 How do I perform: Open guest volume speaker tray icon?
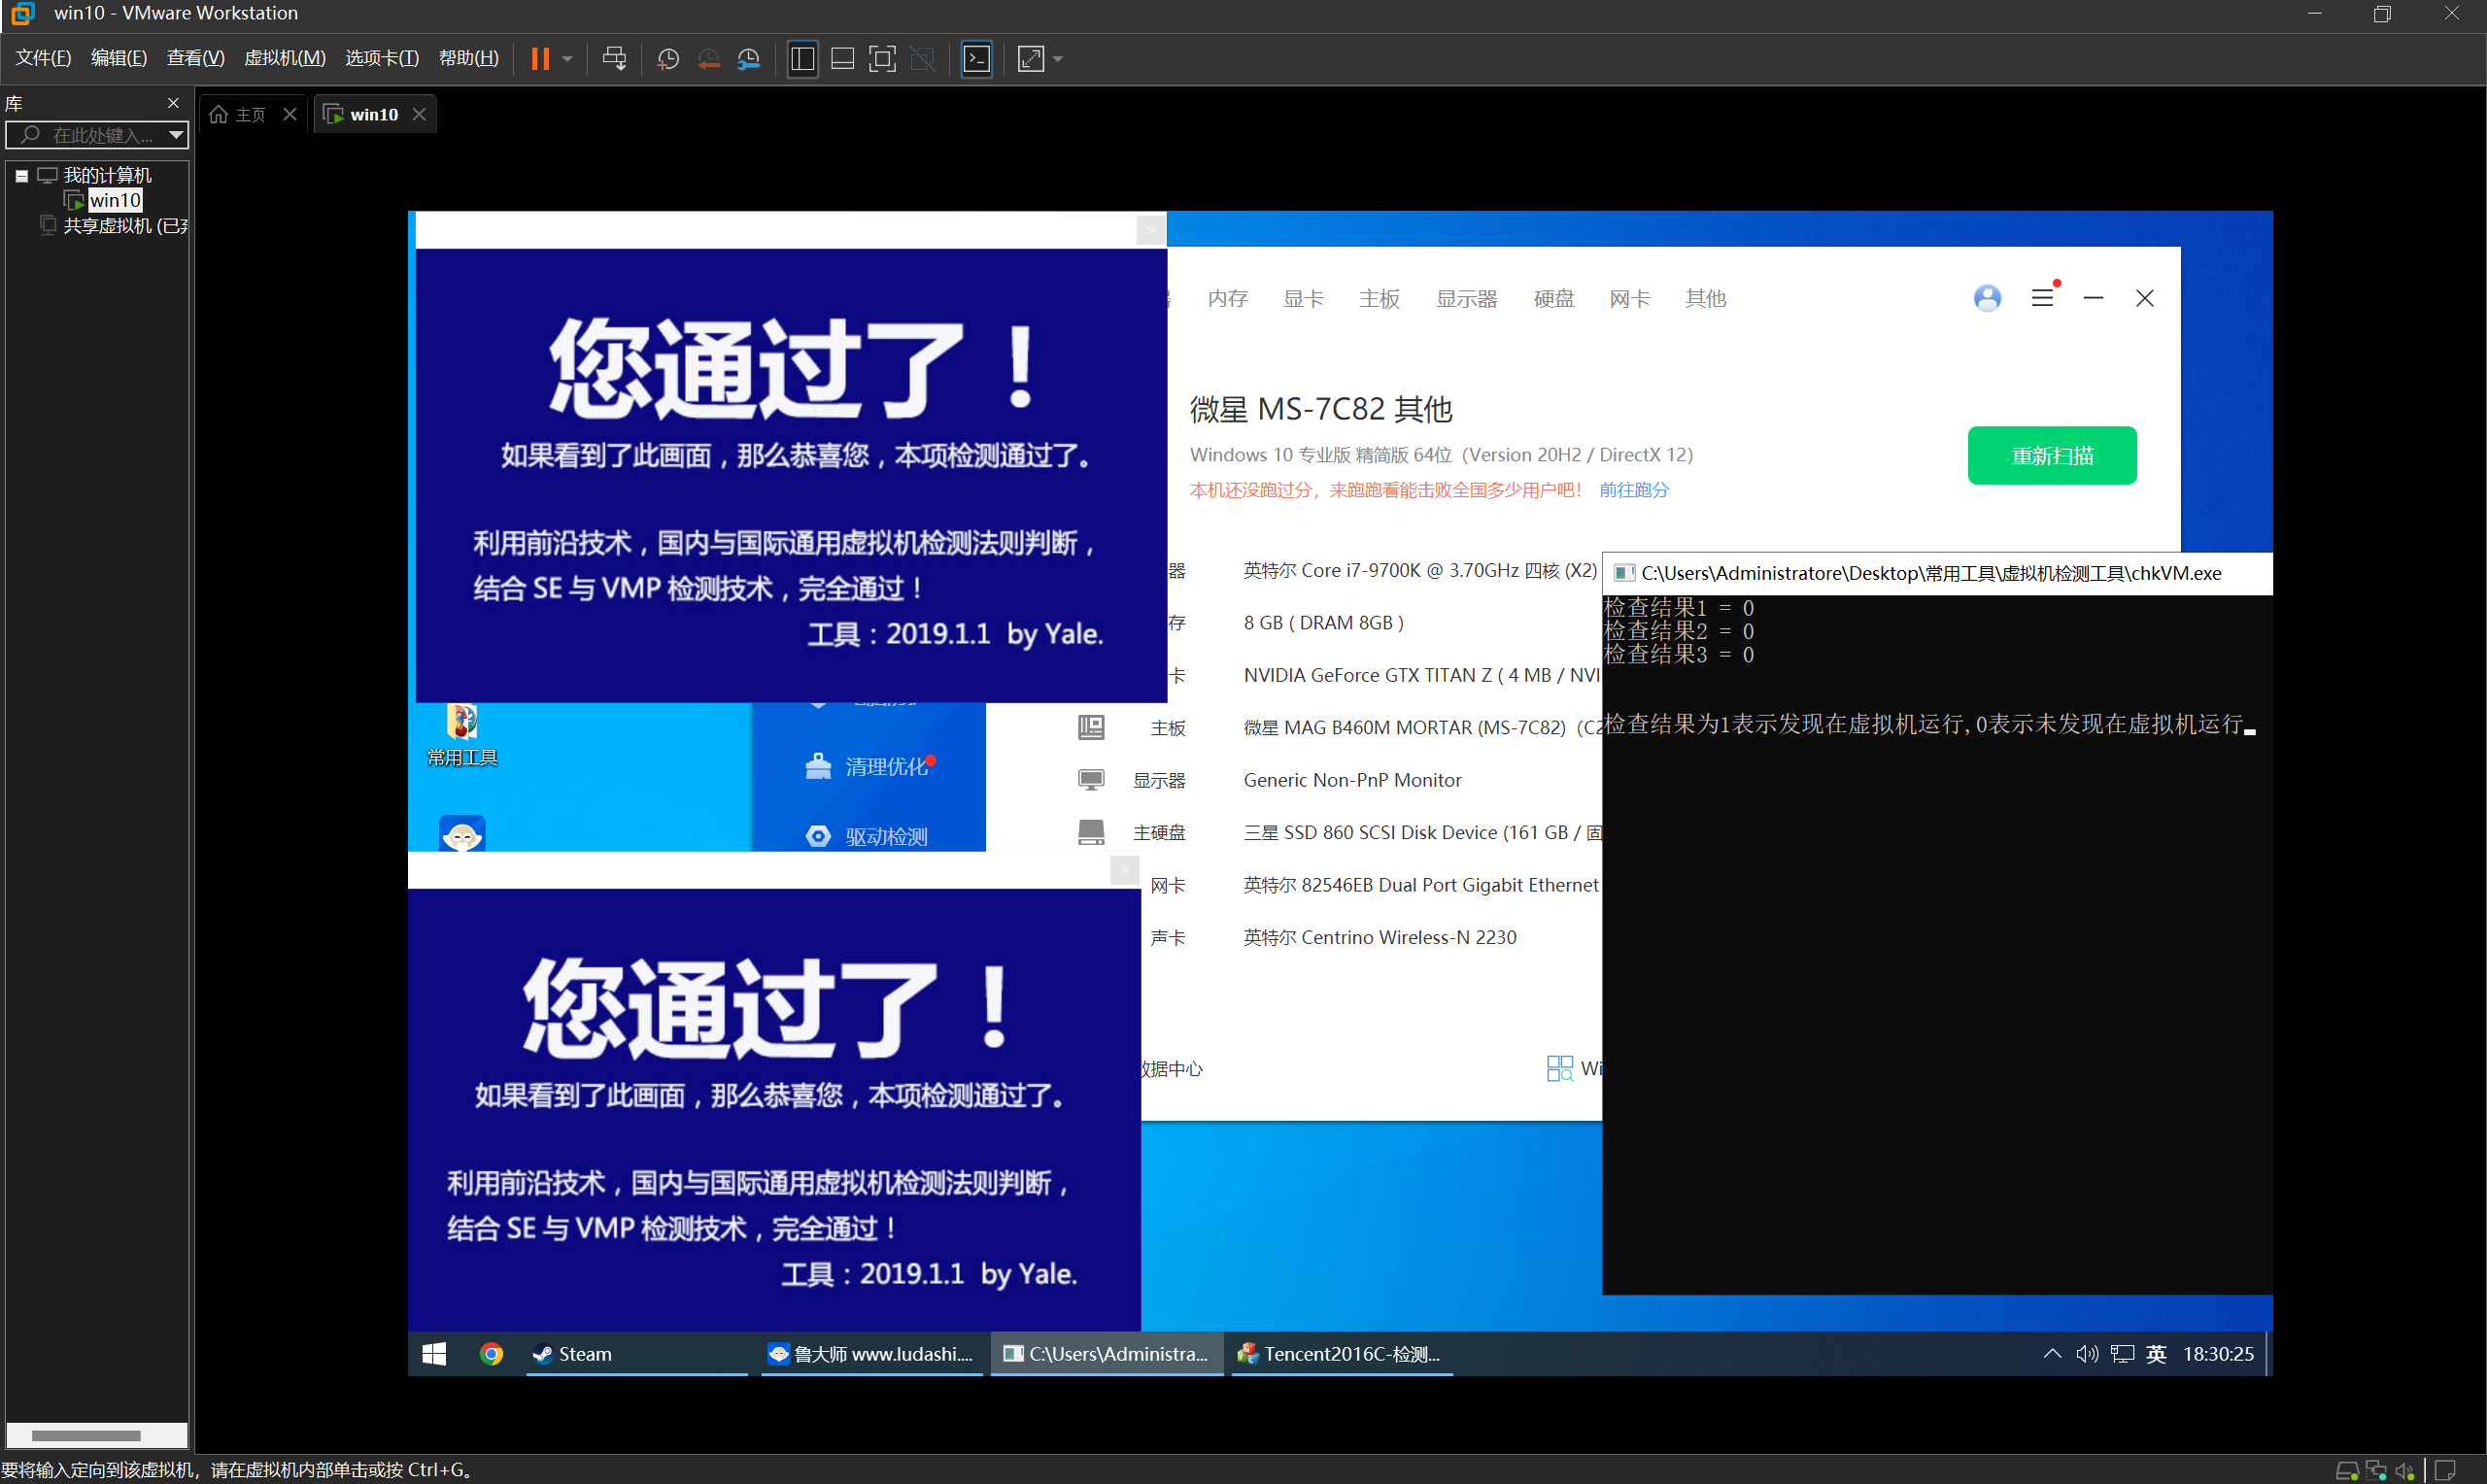pyautogui.click(x=2086, y=1353)
